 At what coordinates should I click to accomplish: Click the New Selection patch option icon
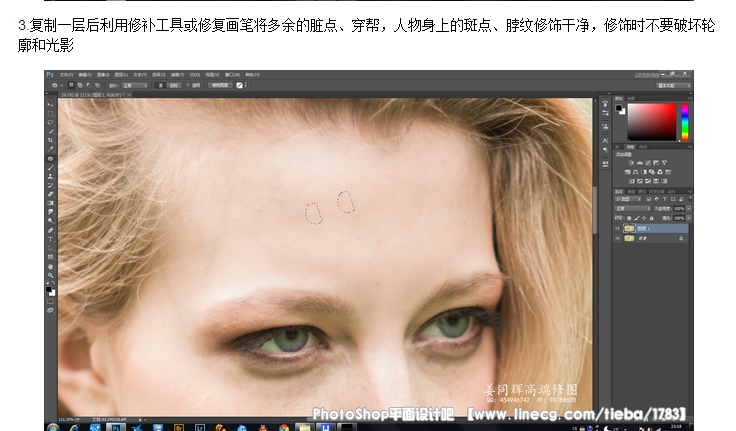click(71, 85)
